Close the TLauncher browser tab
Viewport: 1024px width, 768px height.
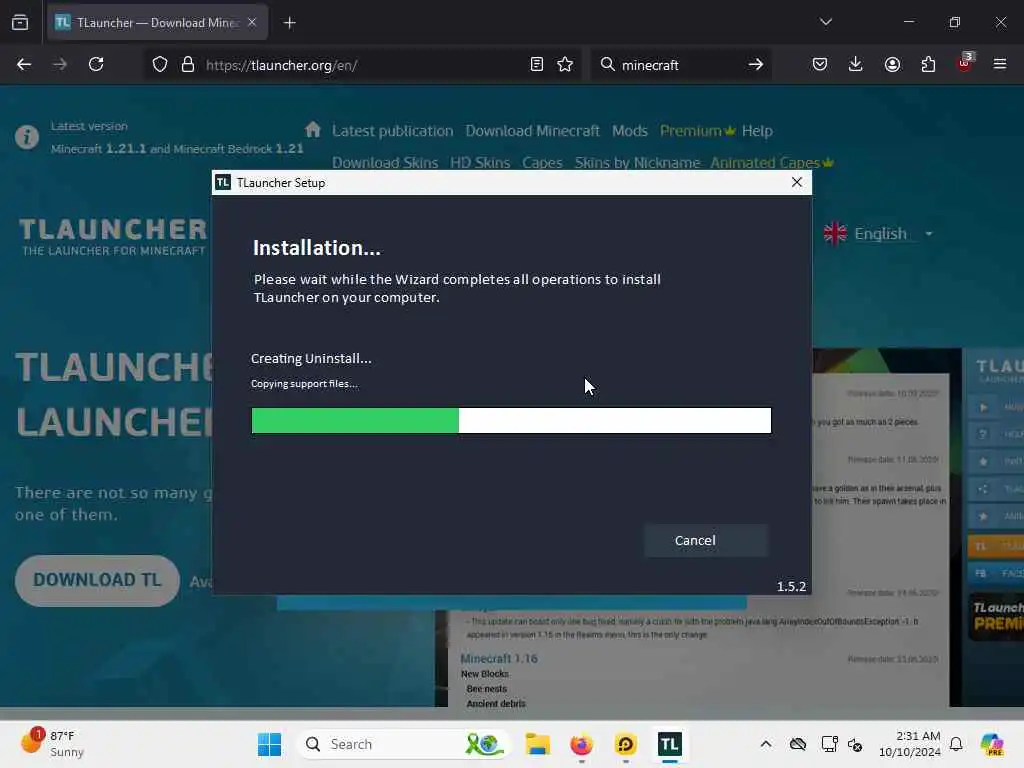pos(252,22)
